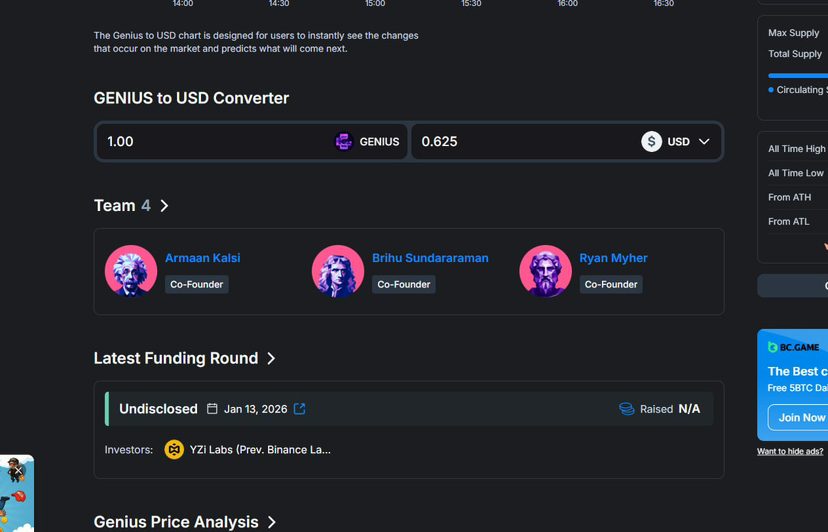Screen dimensions: 828x532
Task: Open Armaan Kalsi's profile link
Action: coord(202,258)
